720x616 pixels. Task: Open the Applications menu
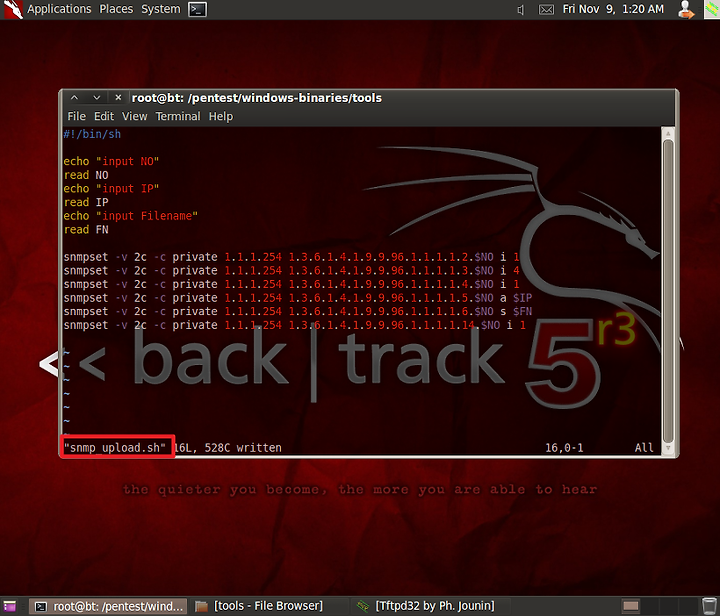(59, 9)
